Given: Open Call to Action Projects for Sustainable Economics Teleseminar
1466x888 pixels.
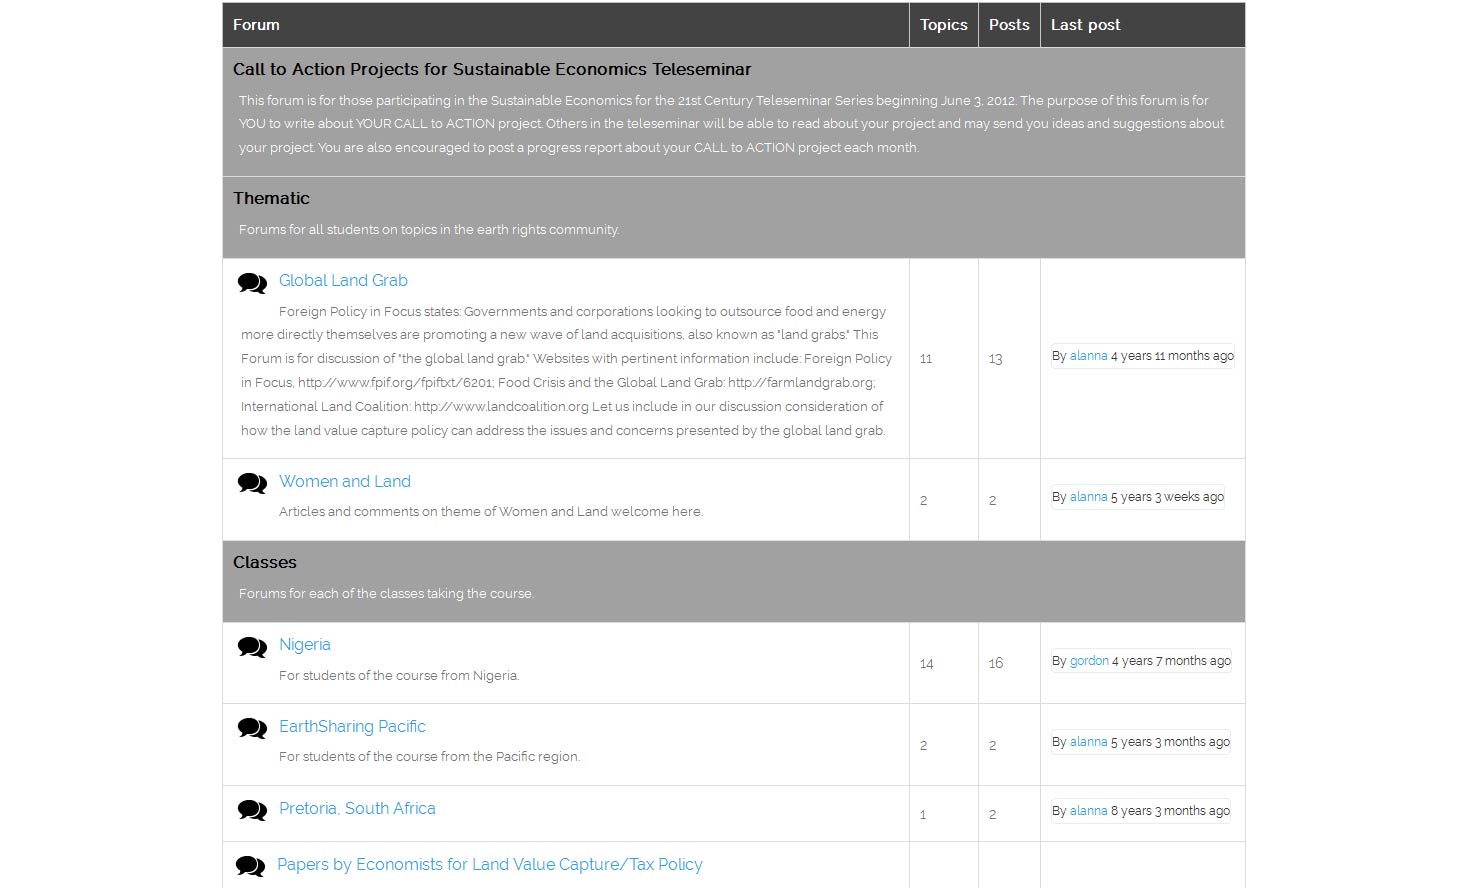Looking at the screenshot, I should pos(491,70).
